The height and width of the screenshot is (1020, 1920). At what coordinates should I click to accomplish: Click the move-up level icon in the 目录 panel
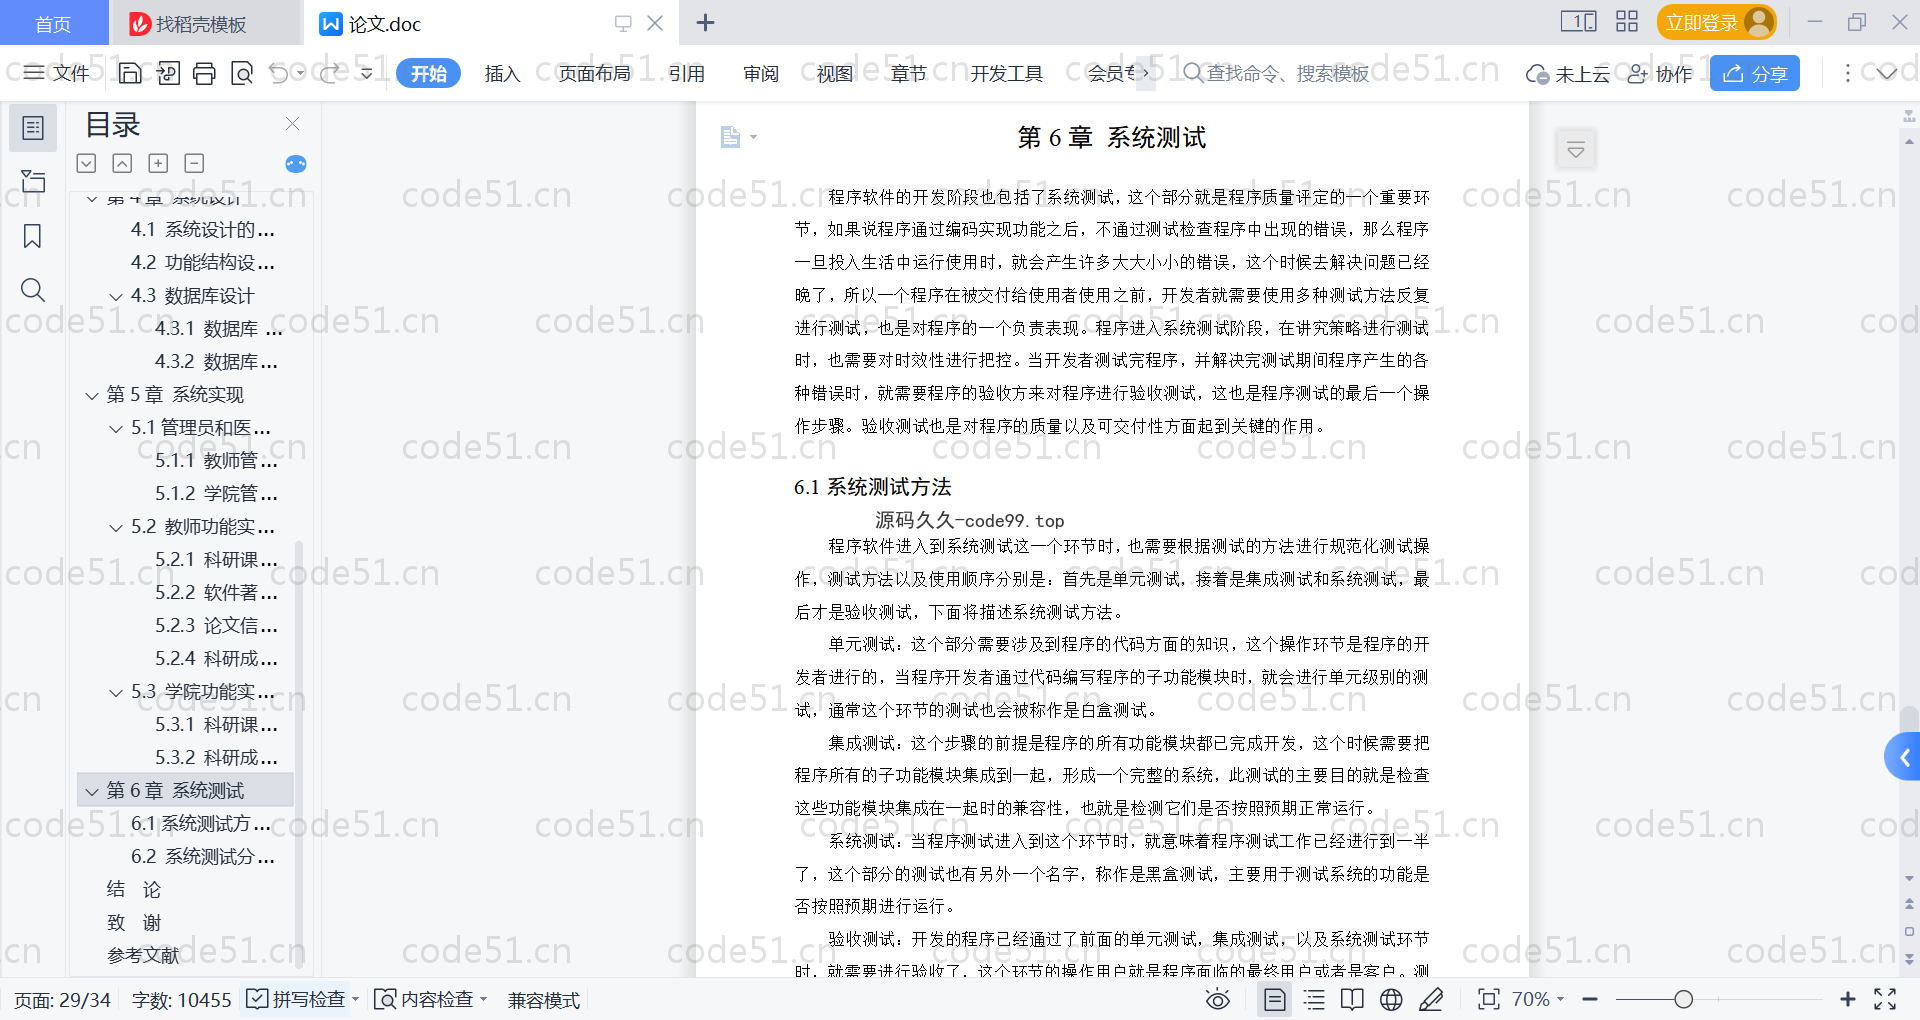click(122, 163)
